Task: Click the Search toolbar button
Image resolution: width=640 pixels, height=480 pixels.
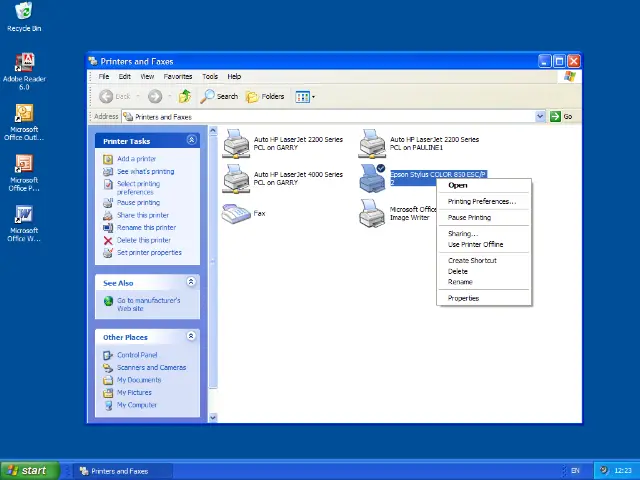Action: pos(219,97)
